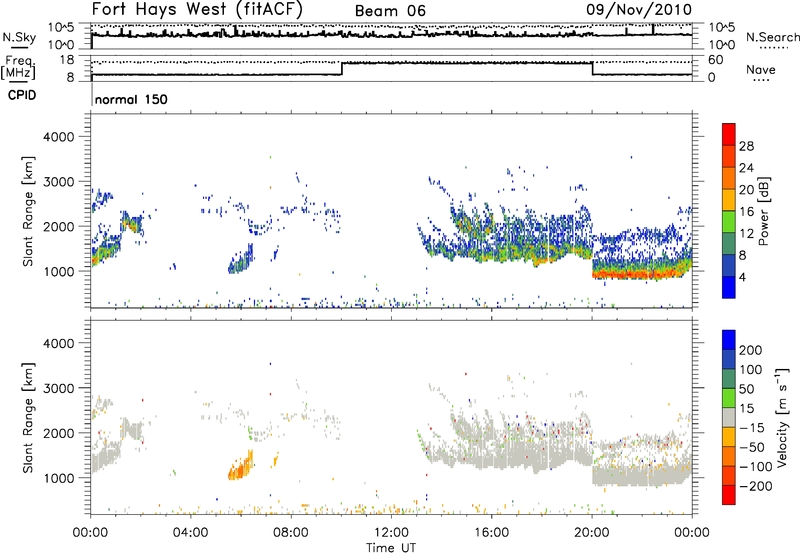800x554 pixels.
Task: Click the "Velocity [m s-1]" colorbar title
Action: [781, 417]
